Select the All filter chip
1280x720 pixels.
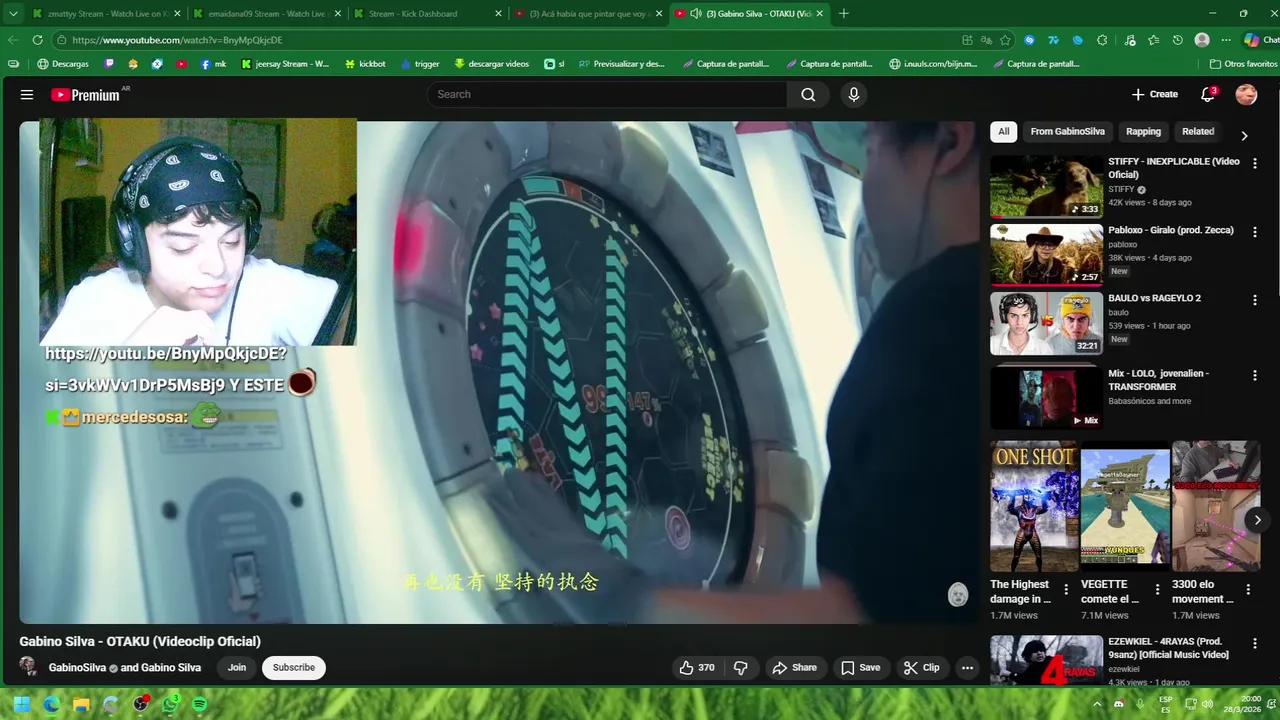pos(1003,132)
